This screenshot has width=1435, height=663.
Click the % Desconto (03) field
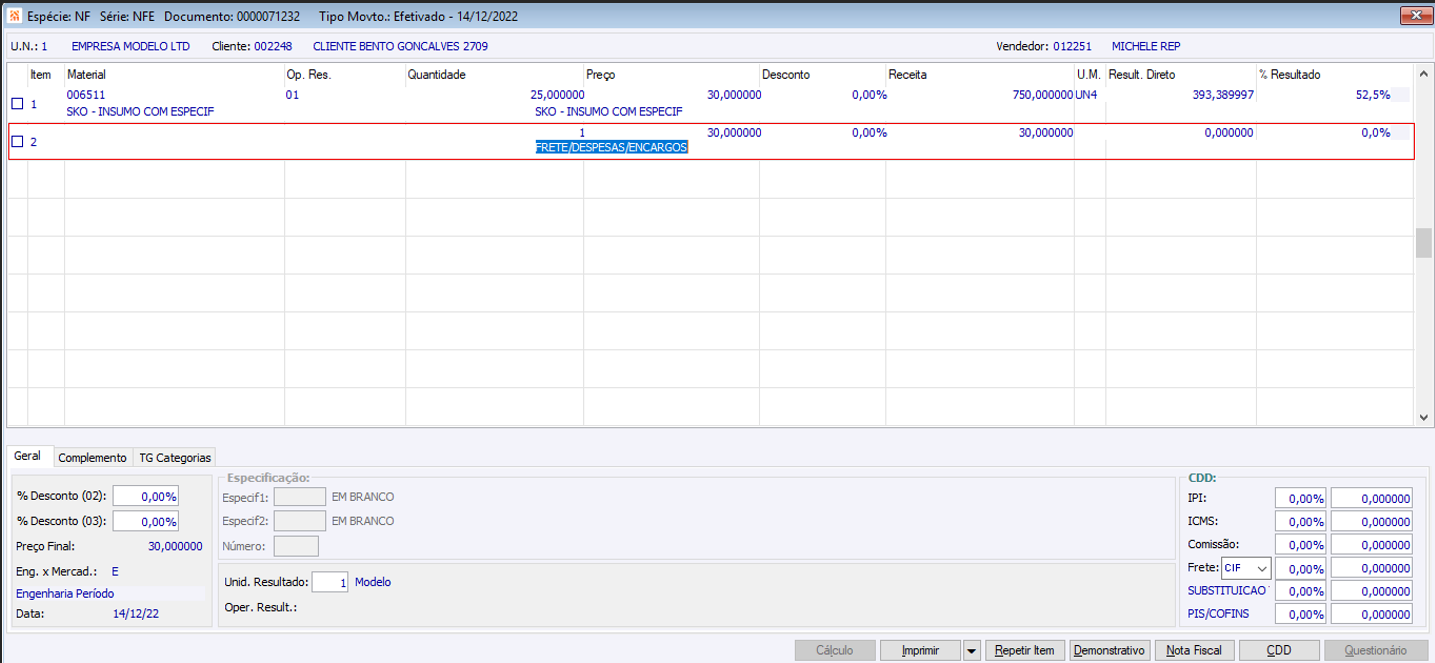coord(146,521)
